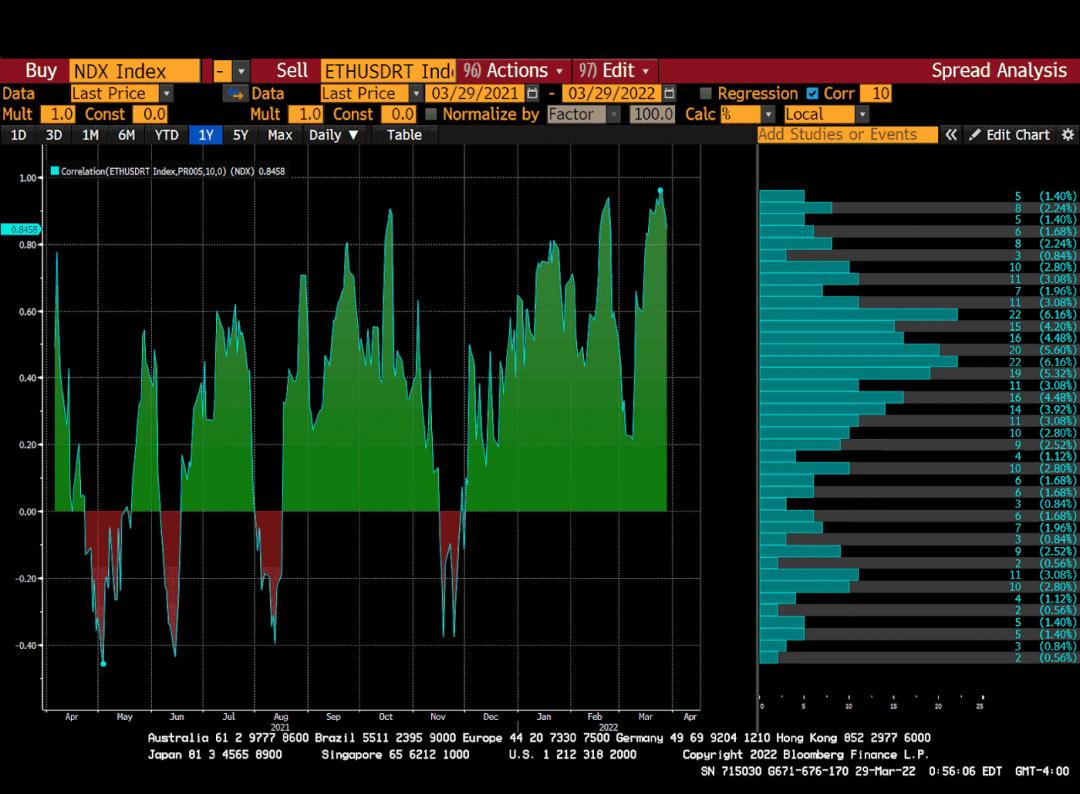Viewport: 1080px width, 794px height.
Task: Click the cyan Correlation legend marker
Action: click(x=54, y=171)
